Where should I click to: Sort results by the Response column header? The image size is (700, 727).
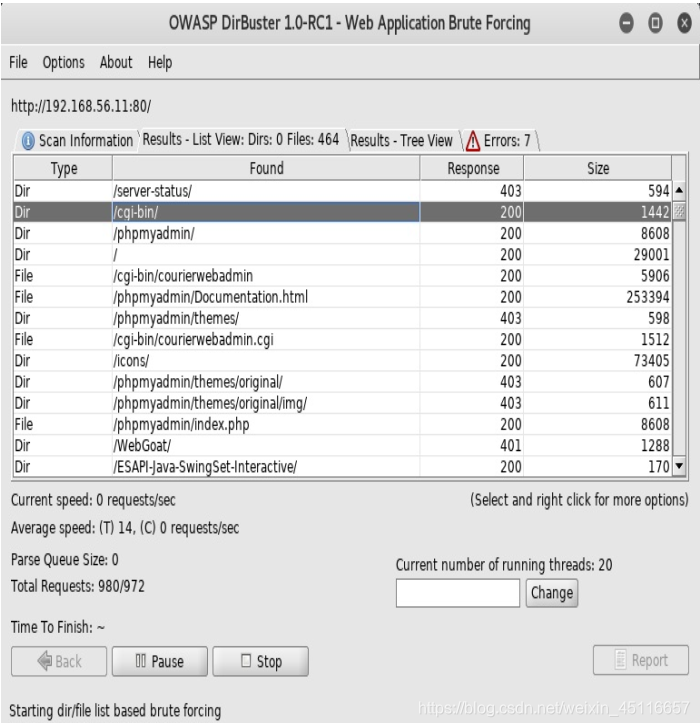pos(472,169)
